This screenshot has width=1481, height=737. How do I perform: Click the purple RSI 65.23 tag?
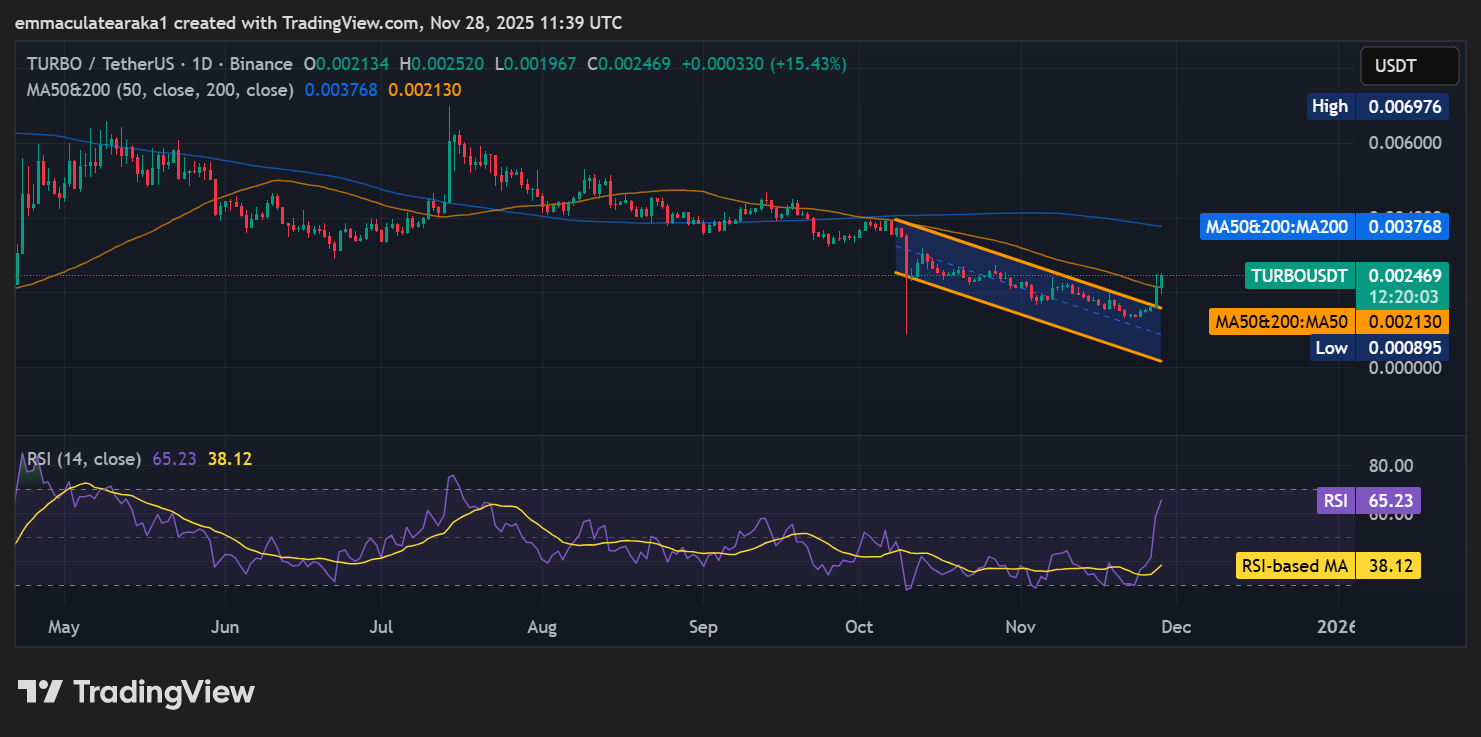1369,501
